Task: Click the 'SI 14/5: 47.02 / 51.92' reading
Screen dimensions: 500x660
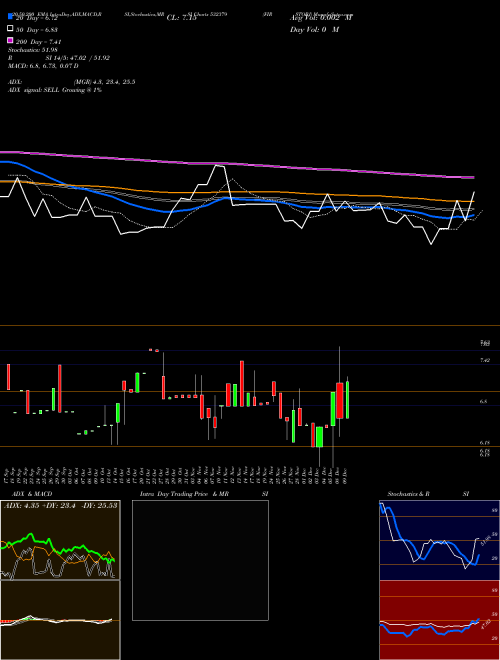Action: click(78, 58)
